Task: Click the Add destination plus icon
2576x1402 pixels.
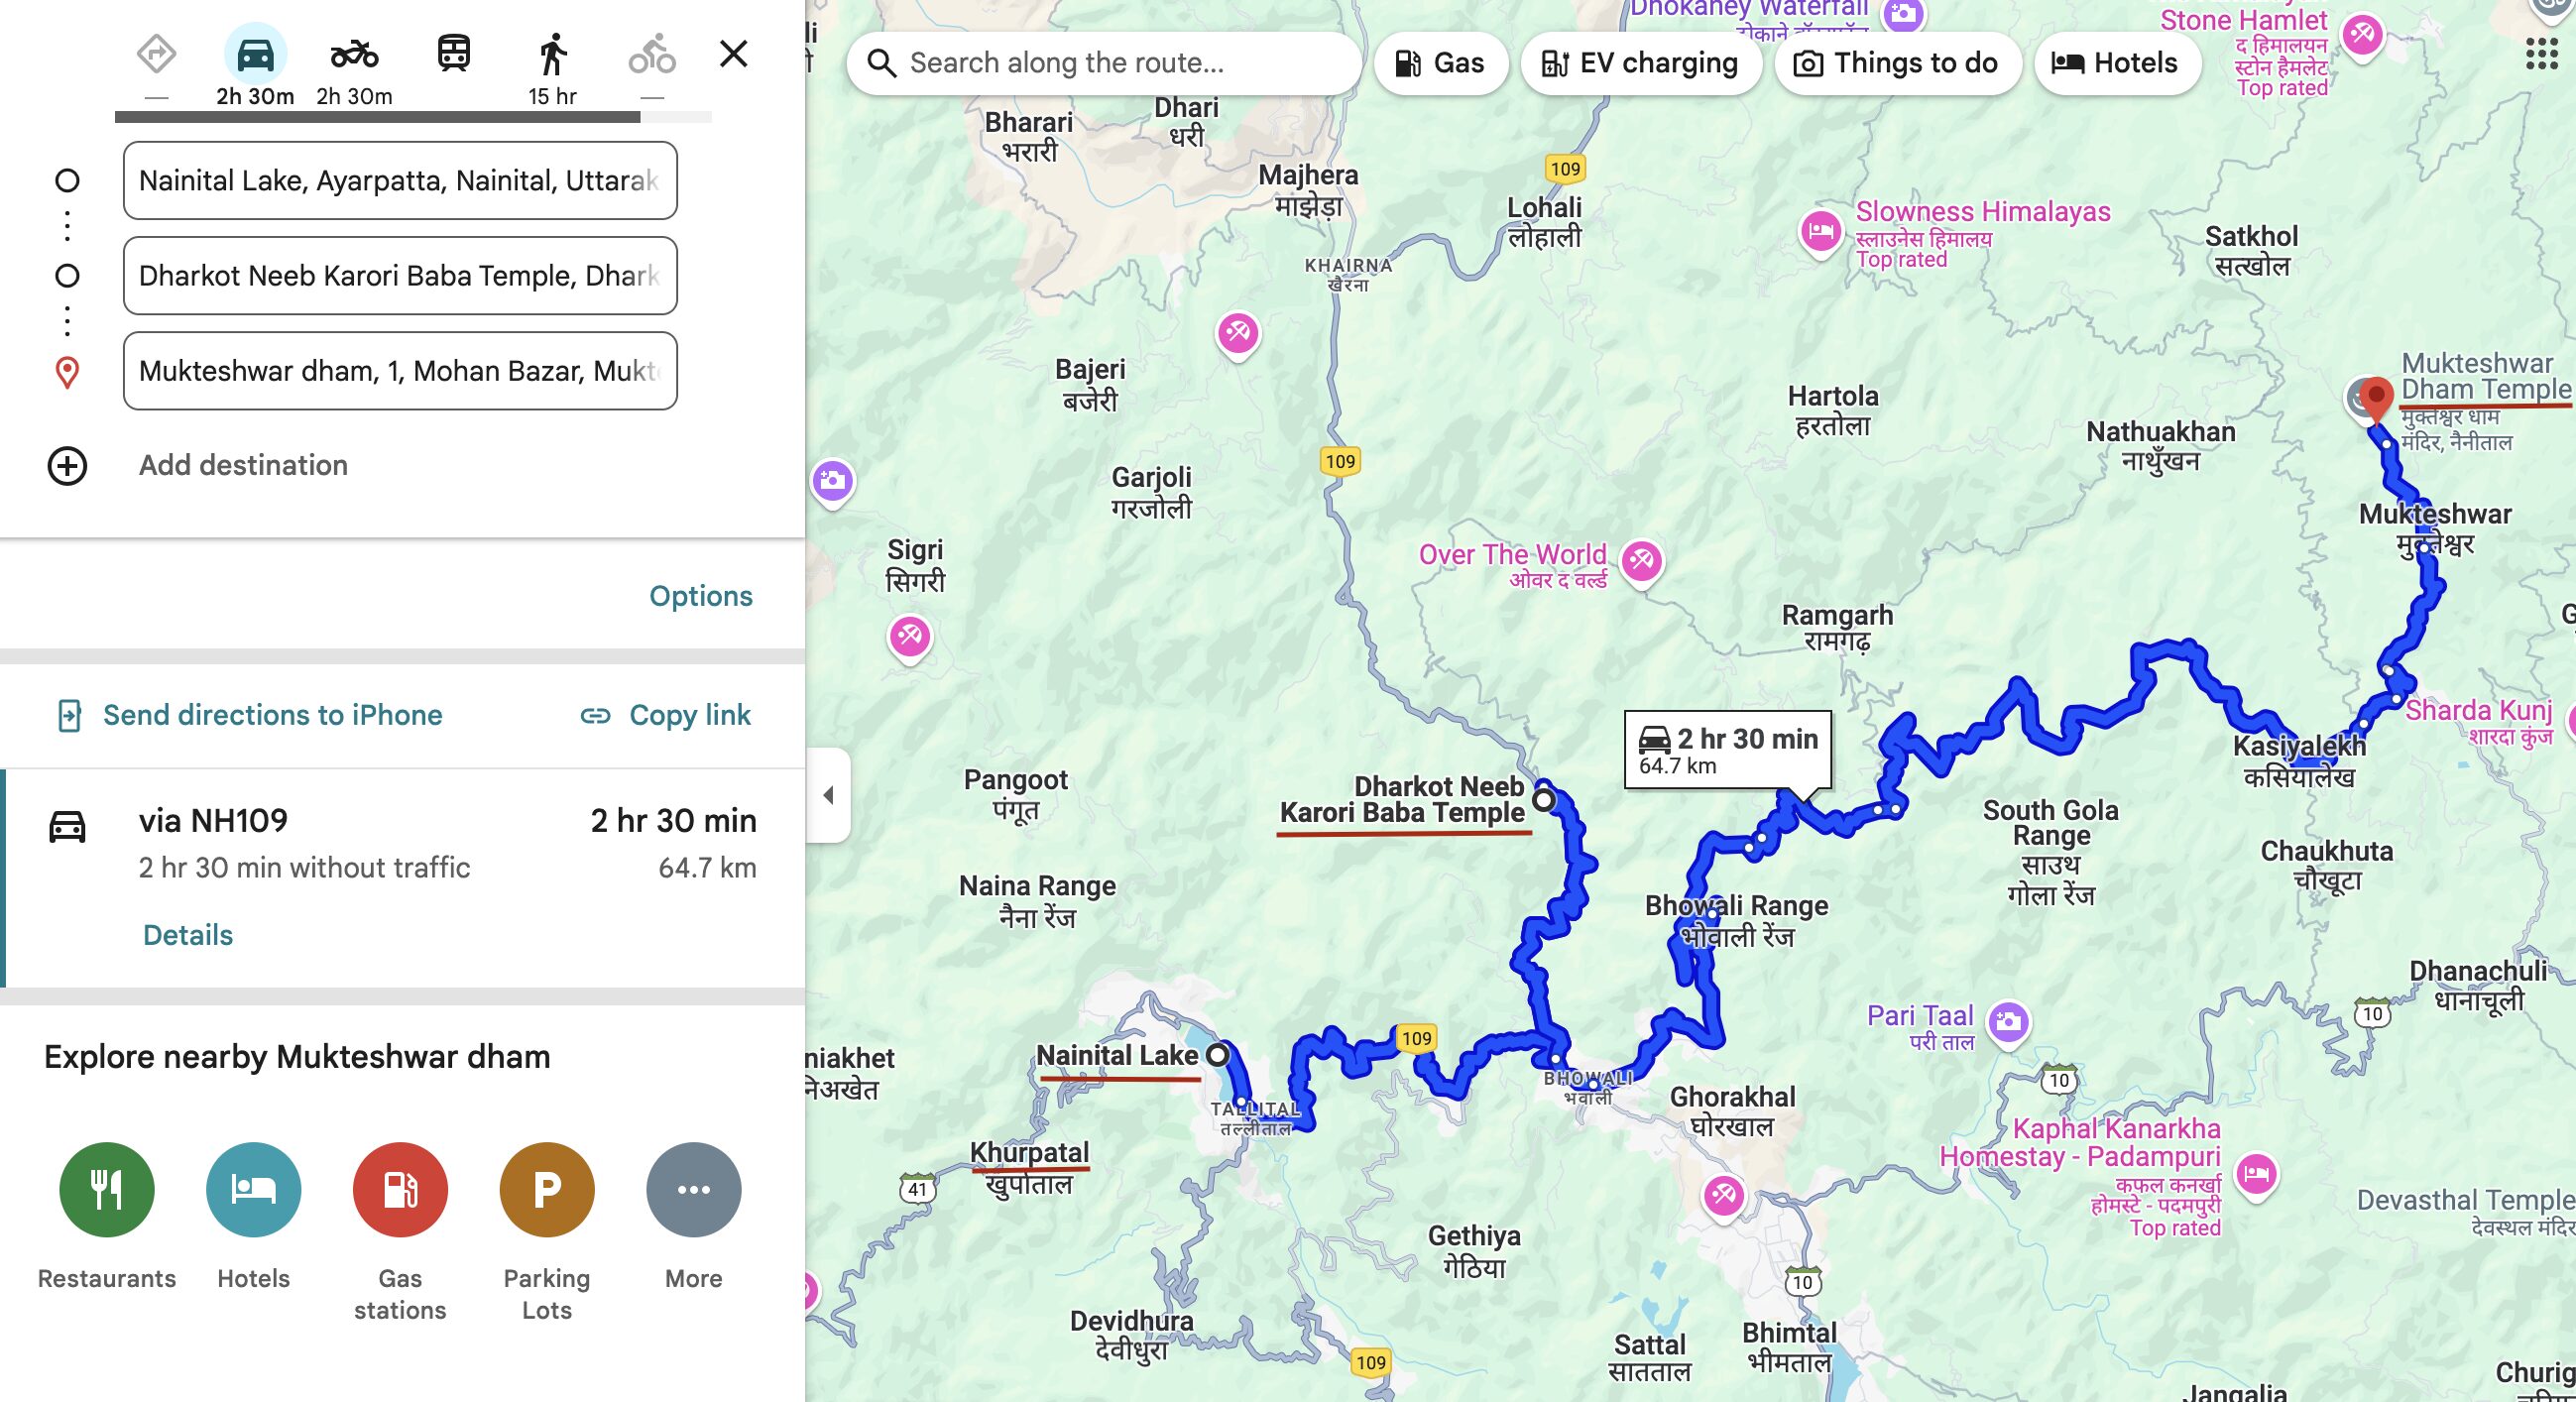Action: point(67,466)
